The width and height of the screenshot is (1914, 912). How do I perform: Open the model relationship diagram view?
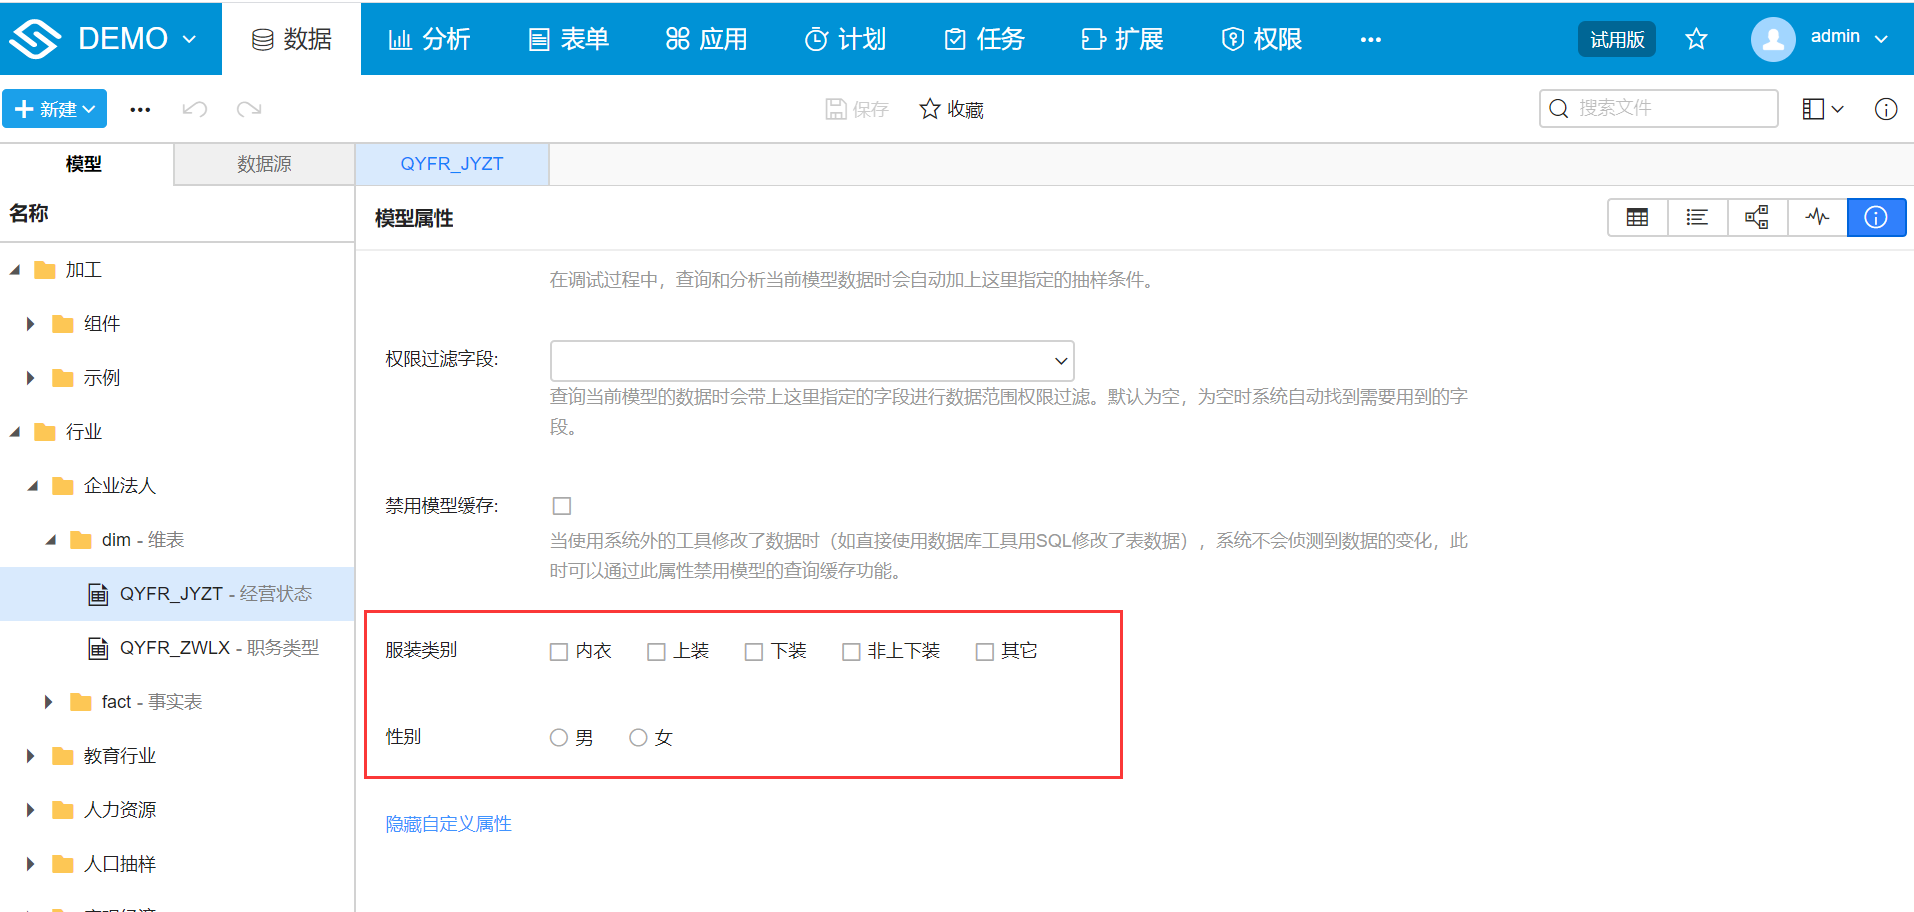pyautogui.click(x=1757, y=217)
